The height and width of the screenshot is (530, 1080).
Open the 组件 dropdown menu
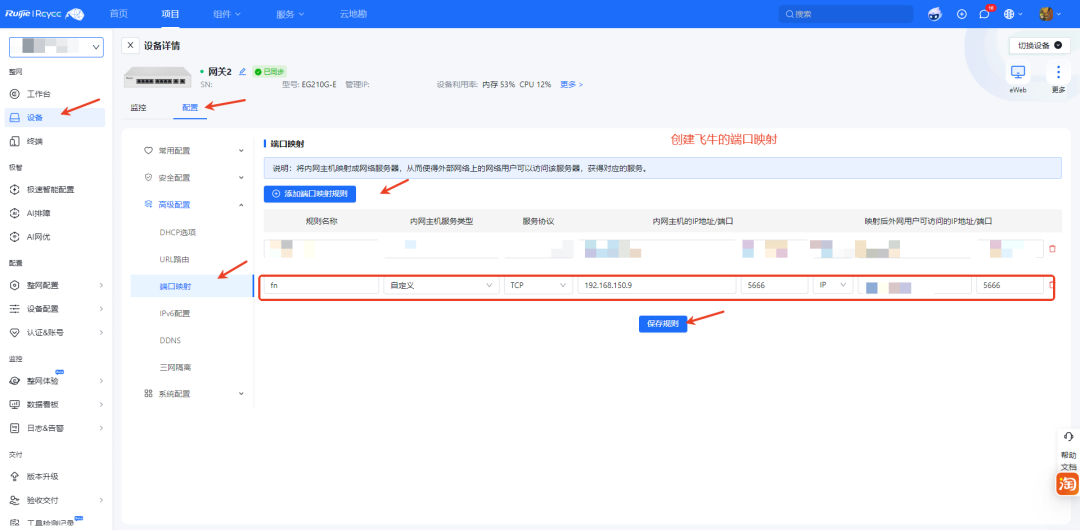click(x=227, y=14)
